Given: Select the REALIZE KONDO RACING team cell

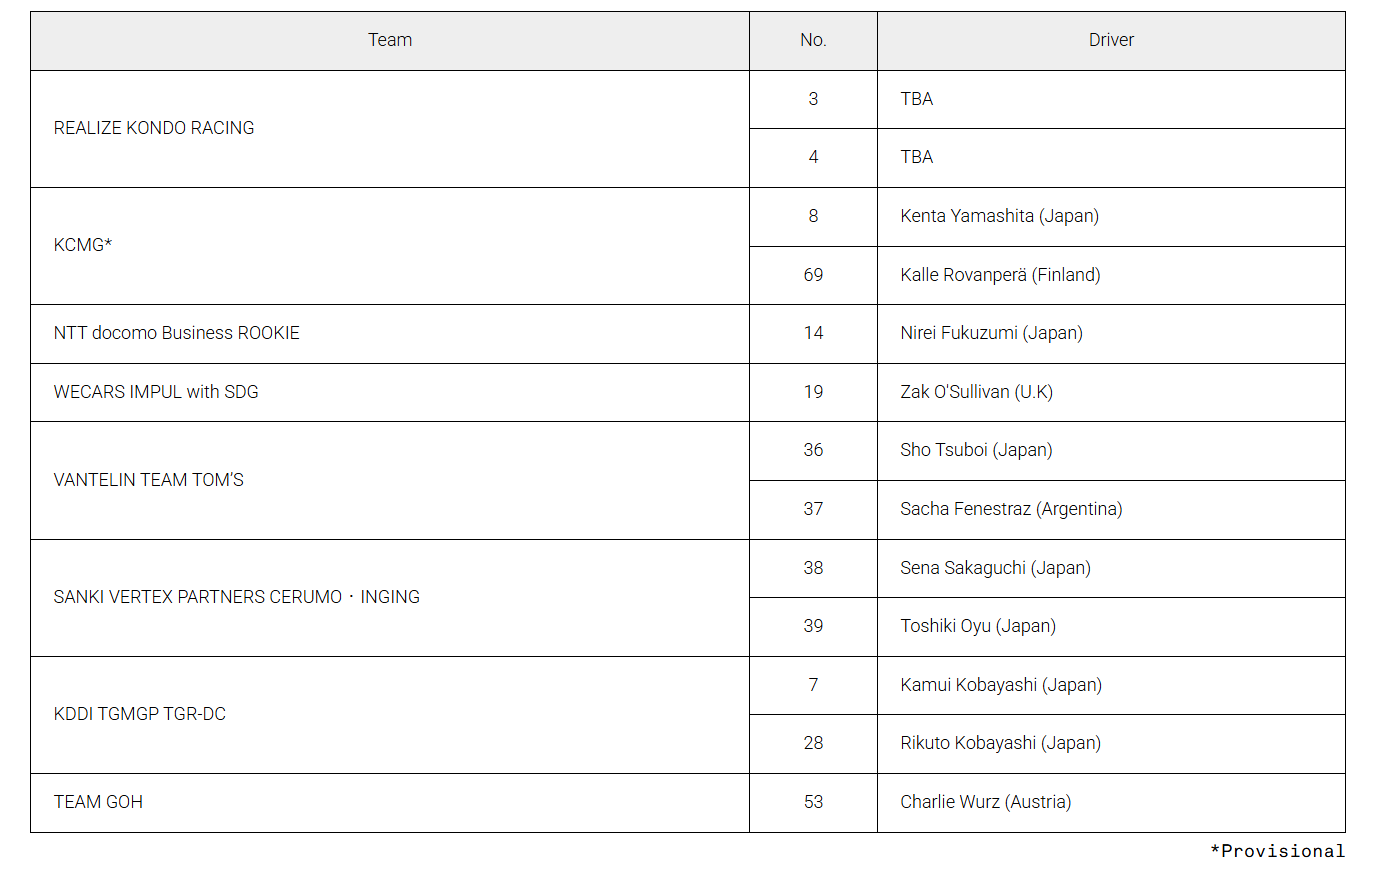Looking at the screenshot, I should (154, 128).
